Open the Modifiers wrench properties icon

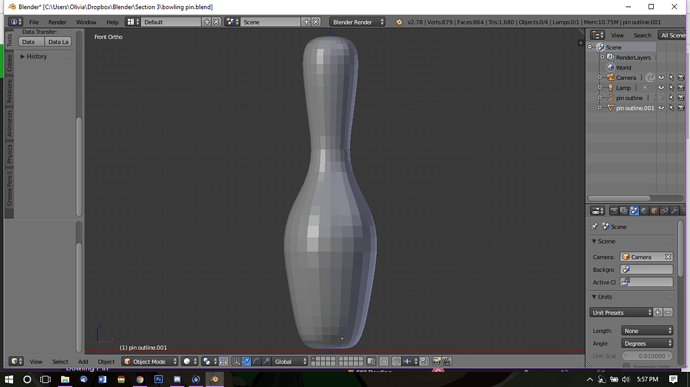(674, 211)
